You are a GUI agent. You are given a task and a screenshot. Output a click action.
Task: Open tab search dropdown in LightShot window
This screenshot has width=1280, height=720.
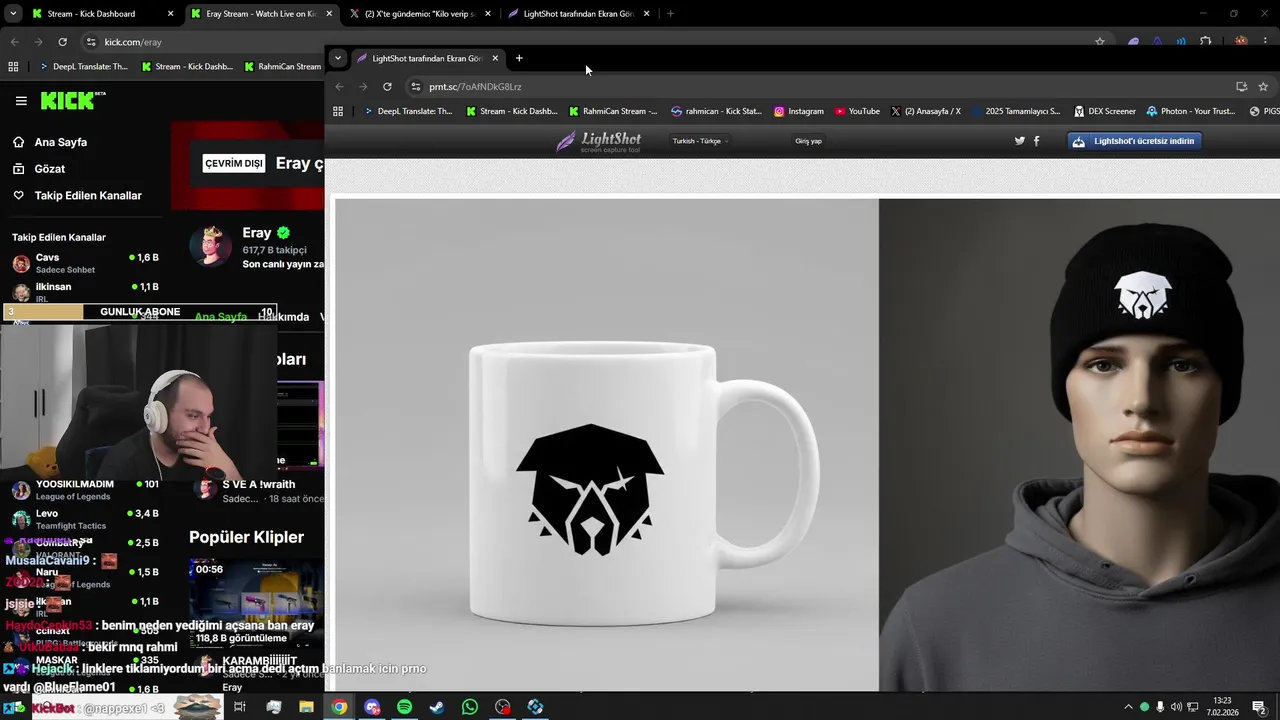(338, 58)
